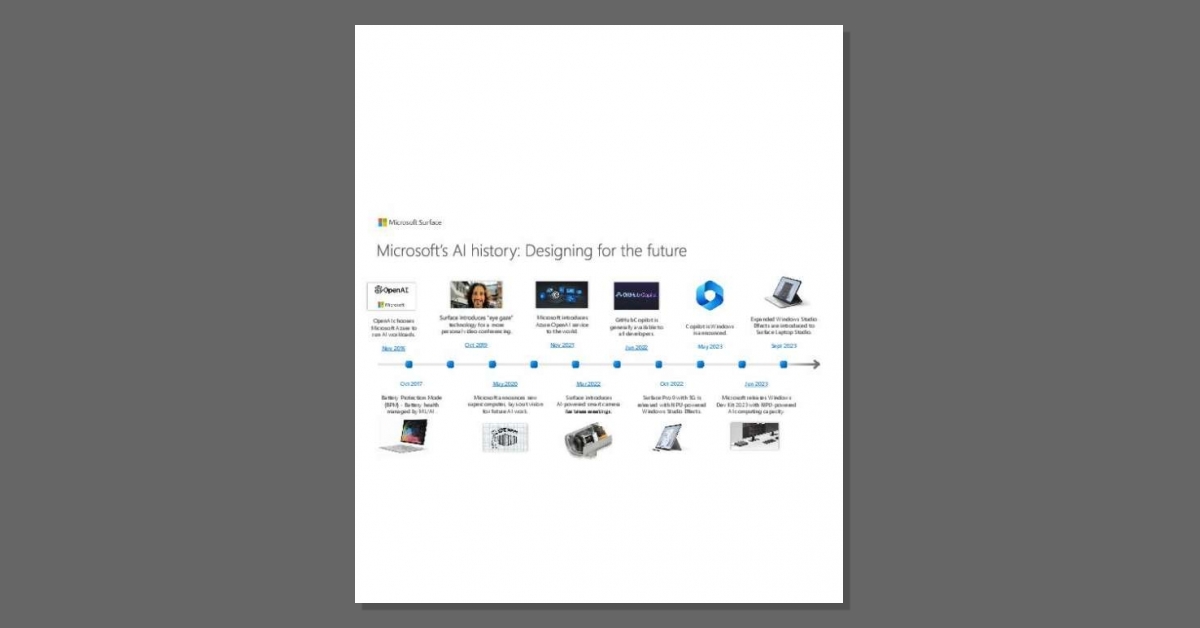Image resolution: width=1200 pixels, height=628 pixels.
Task: Click the Expanded Windows Studio Effects text
Action: 783,324
